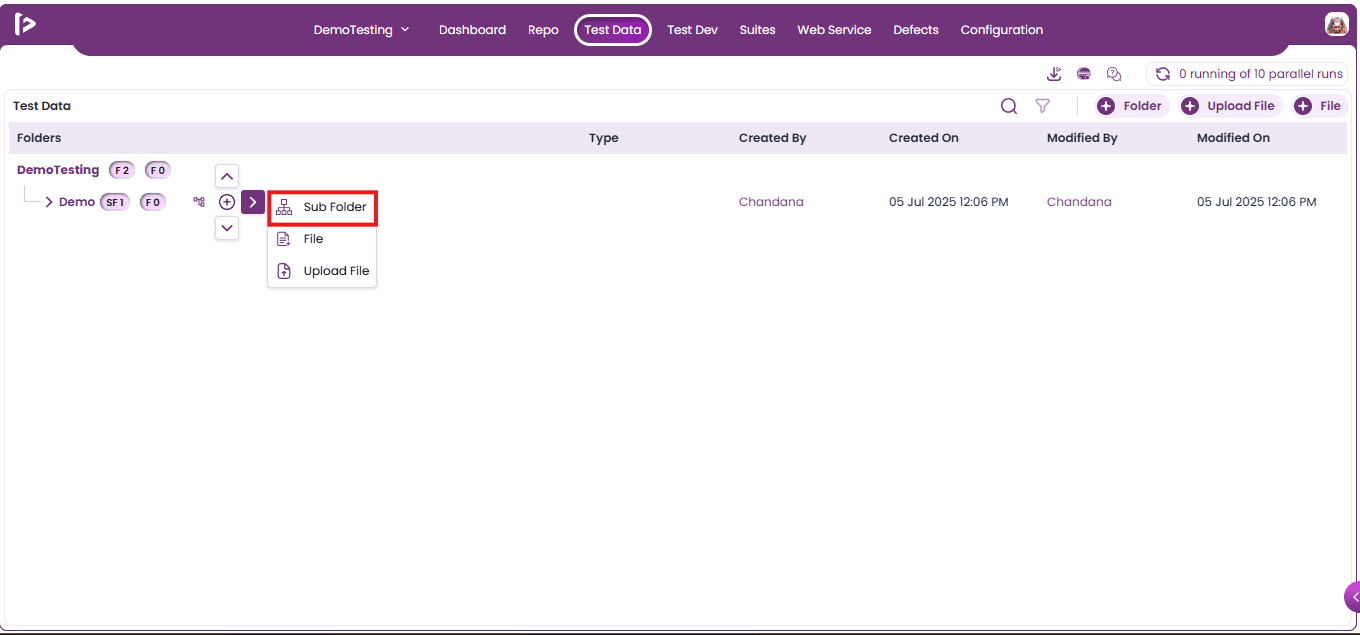Select the DemoTesting root folder
Viewport: 1360px width, 635px height.
point(58,170)
